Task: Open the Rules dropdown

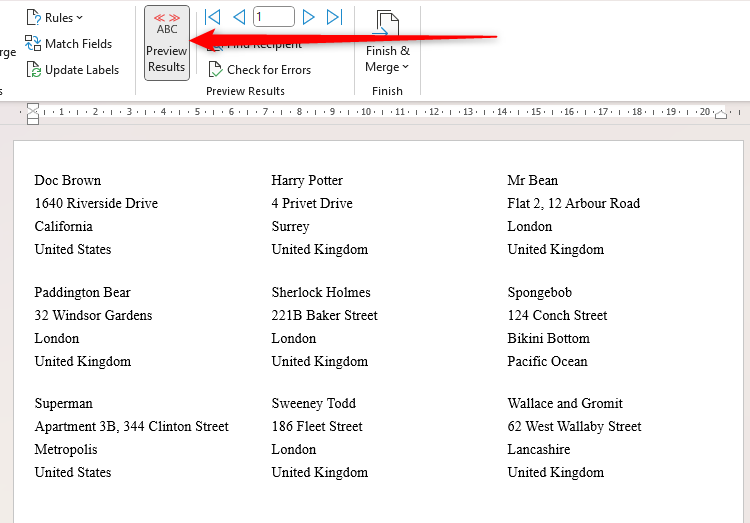Action: (x=55, y=18)
